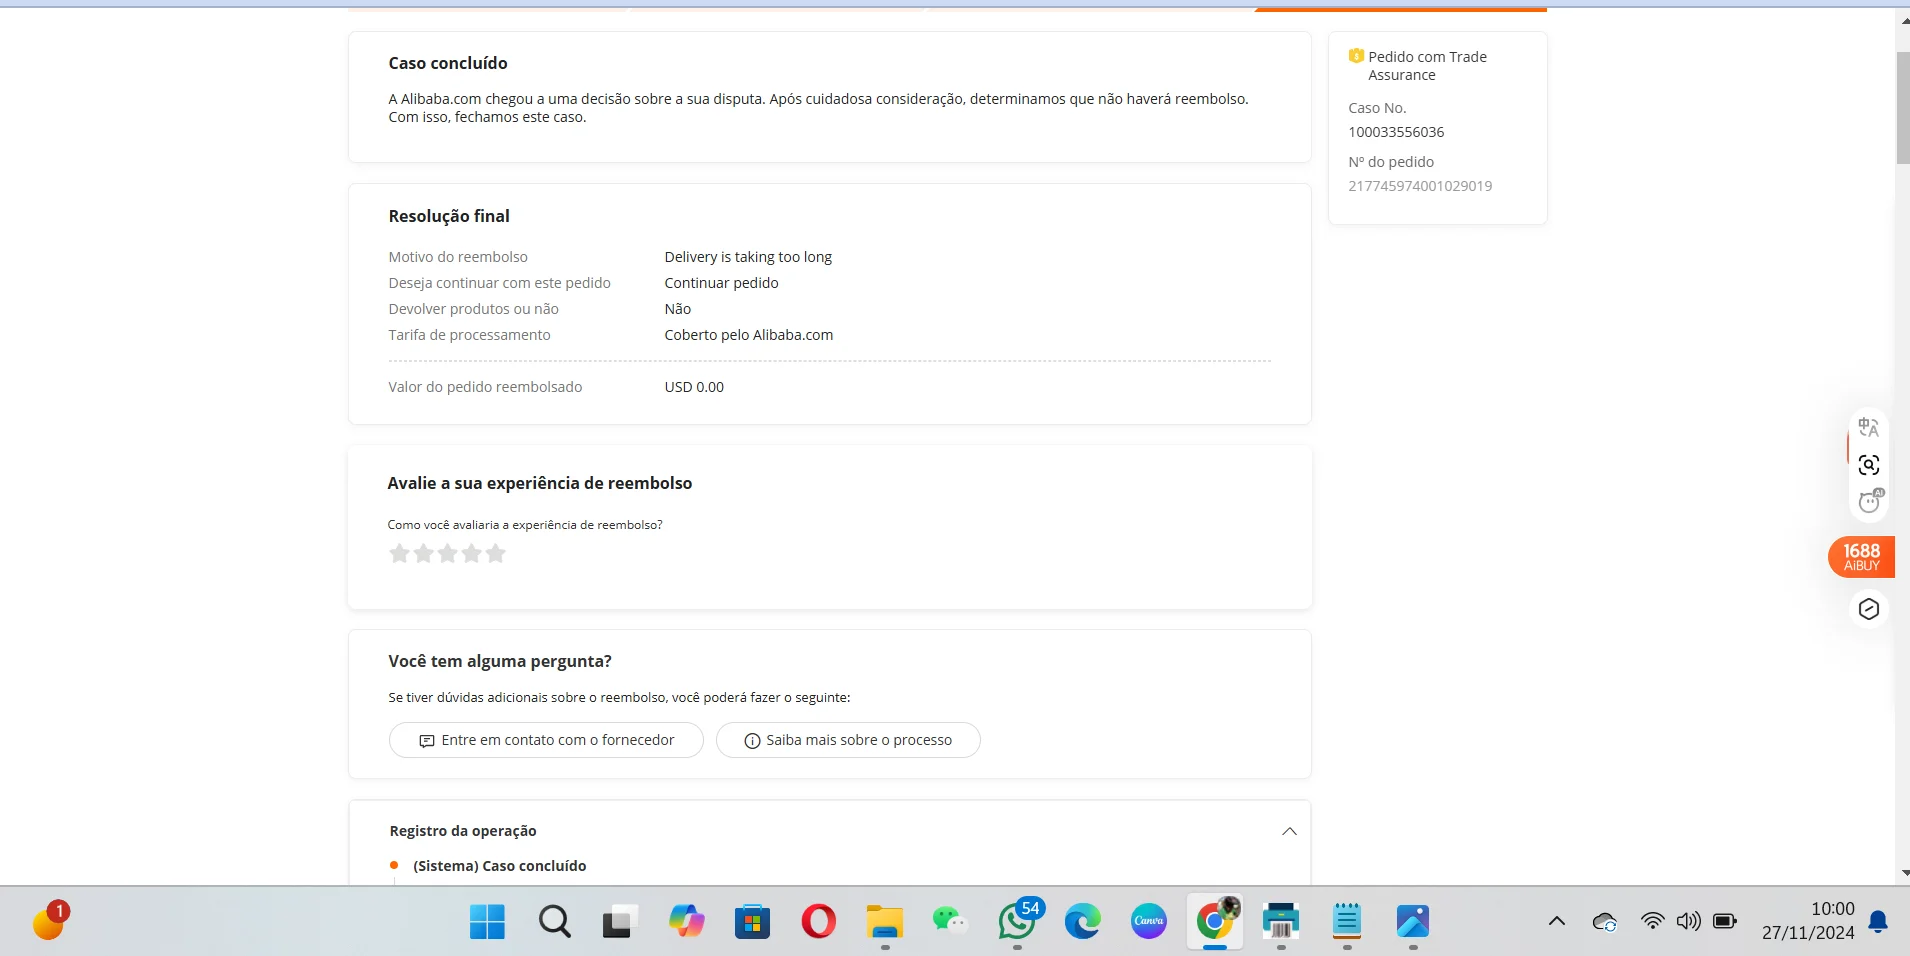1910x956 pixels.
Task: Click 'Entre em contato com o fornecedor' button
Action: (546, 740)
